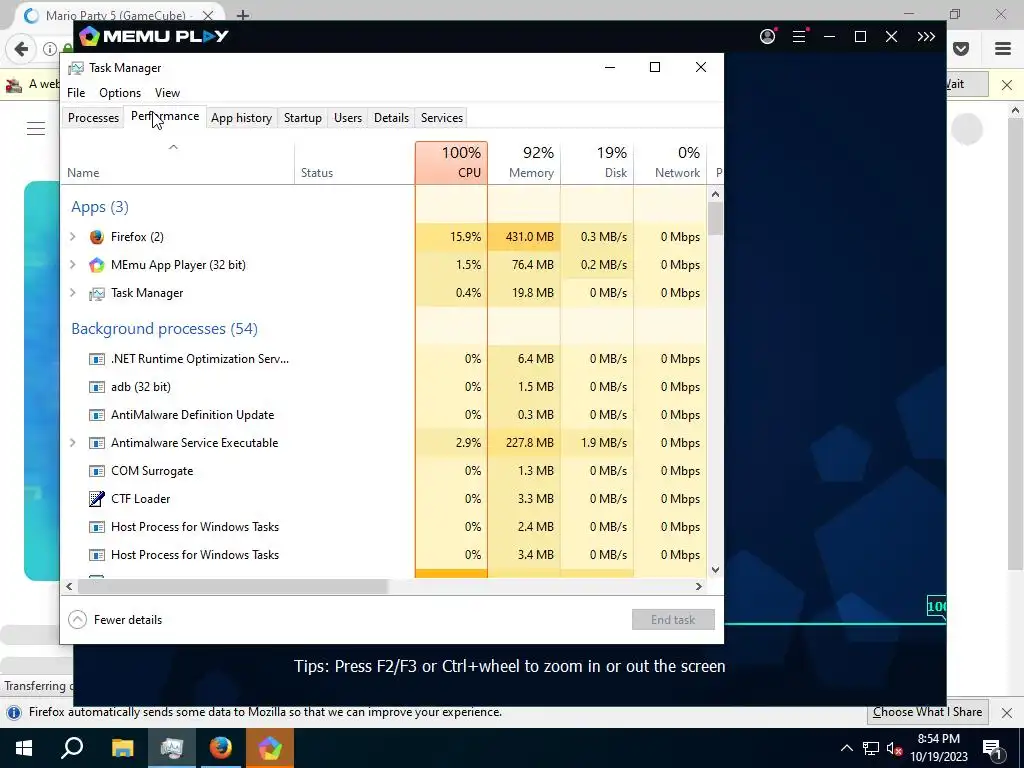
Task: Show hidden tray icons chevron
Action: 846,749
